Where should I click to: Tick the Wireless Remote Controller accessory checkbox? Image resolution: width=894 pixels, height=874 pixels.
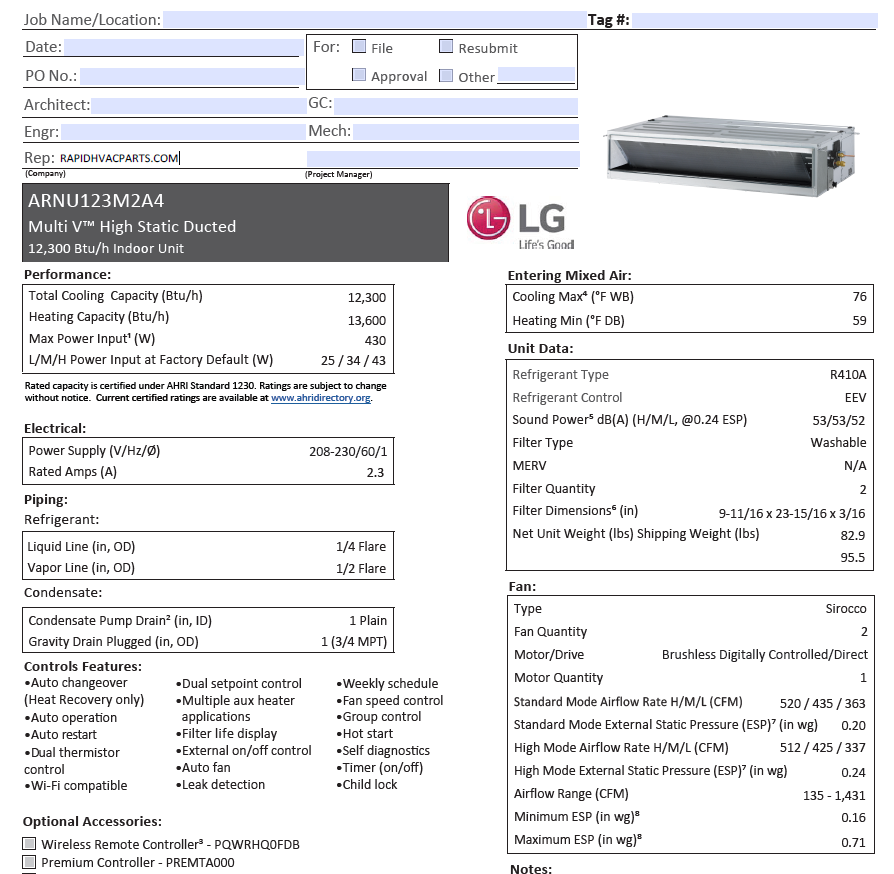[x=29, y=843]
